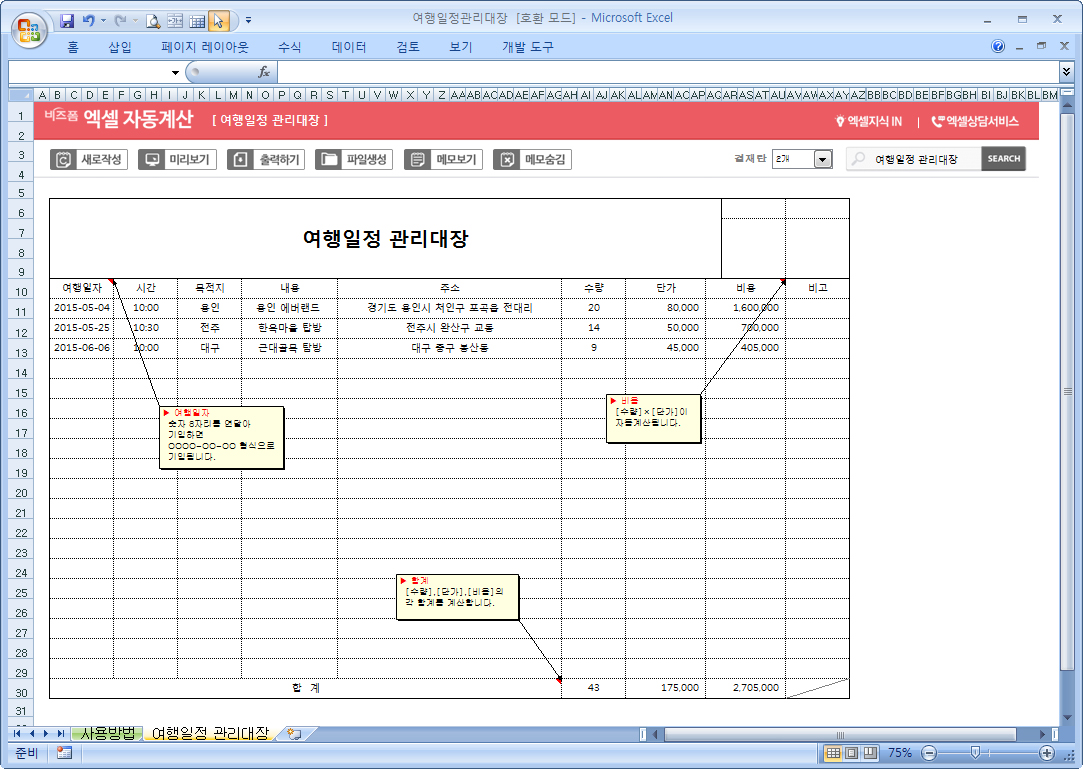The width and height of the screenshot is (1083, 769).
Task: Click the SEARCH button
Action: (x=1004, y=159)
